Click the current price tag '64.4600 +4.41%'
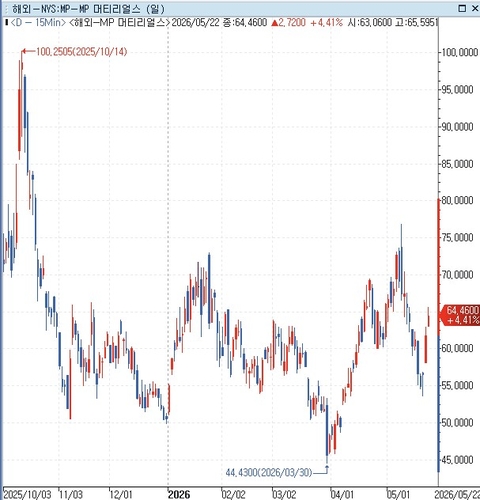The width and height of the screenshot is (480, 500). coord(460,315)
